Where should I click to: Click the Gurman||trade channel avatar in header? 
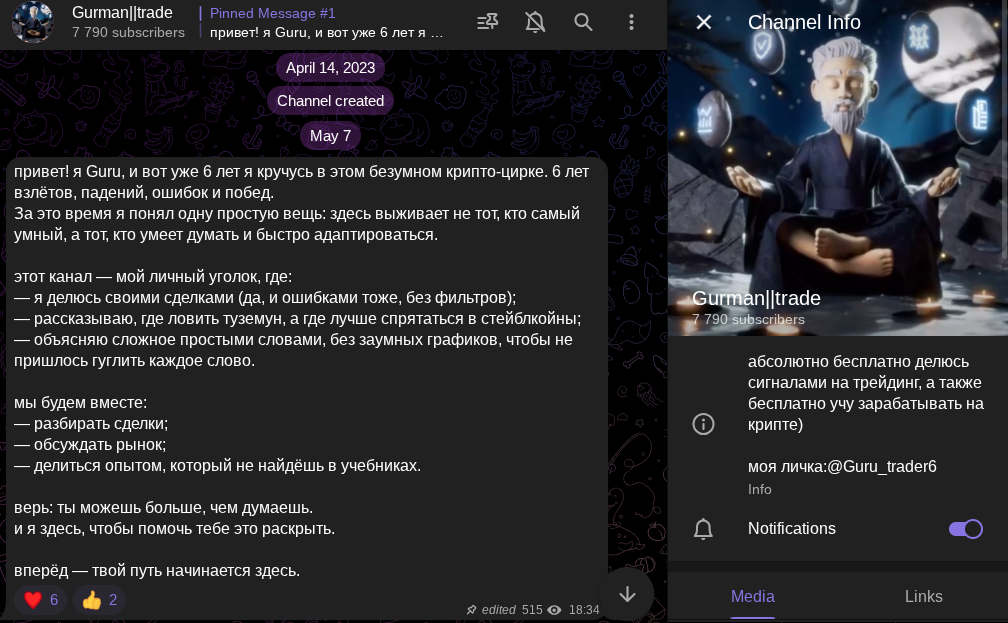pyautogui.click(x=33, y=23)
